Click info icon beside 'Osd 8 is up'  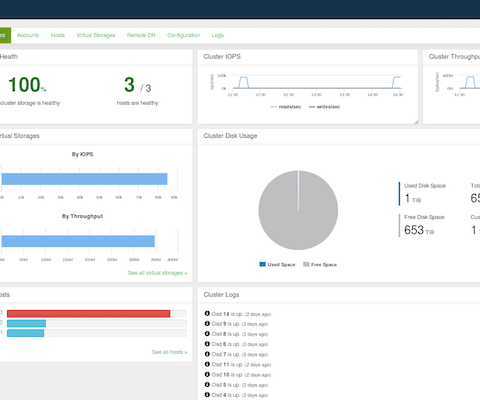click(x=207, y=334)
